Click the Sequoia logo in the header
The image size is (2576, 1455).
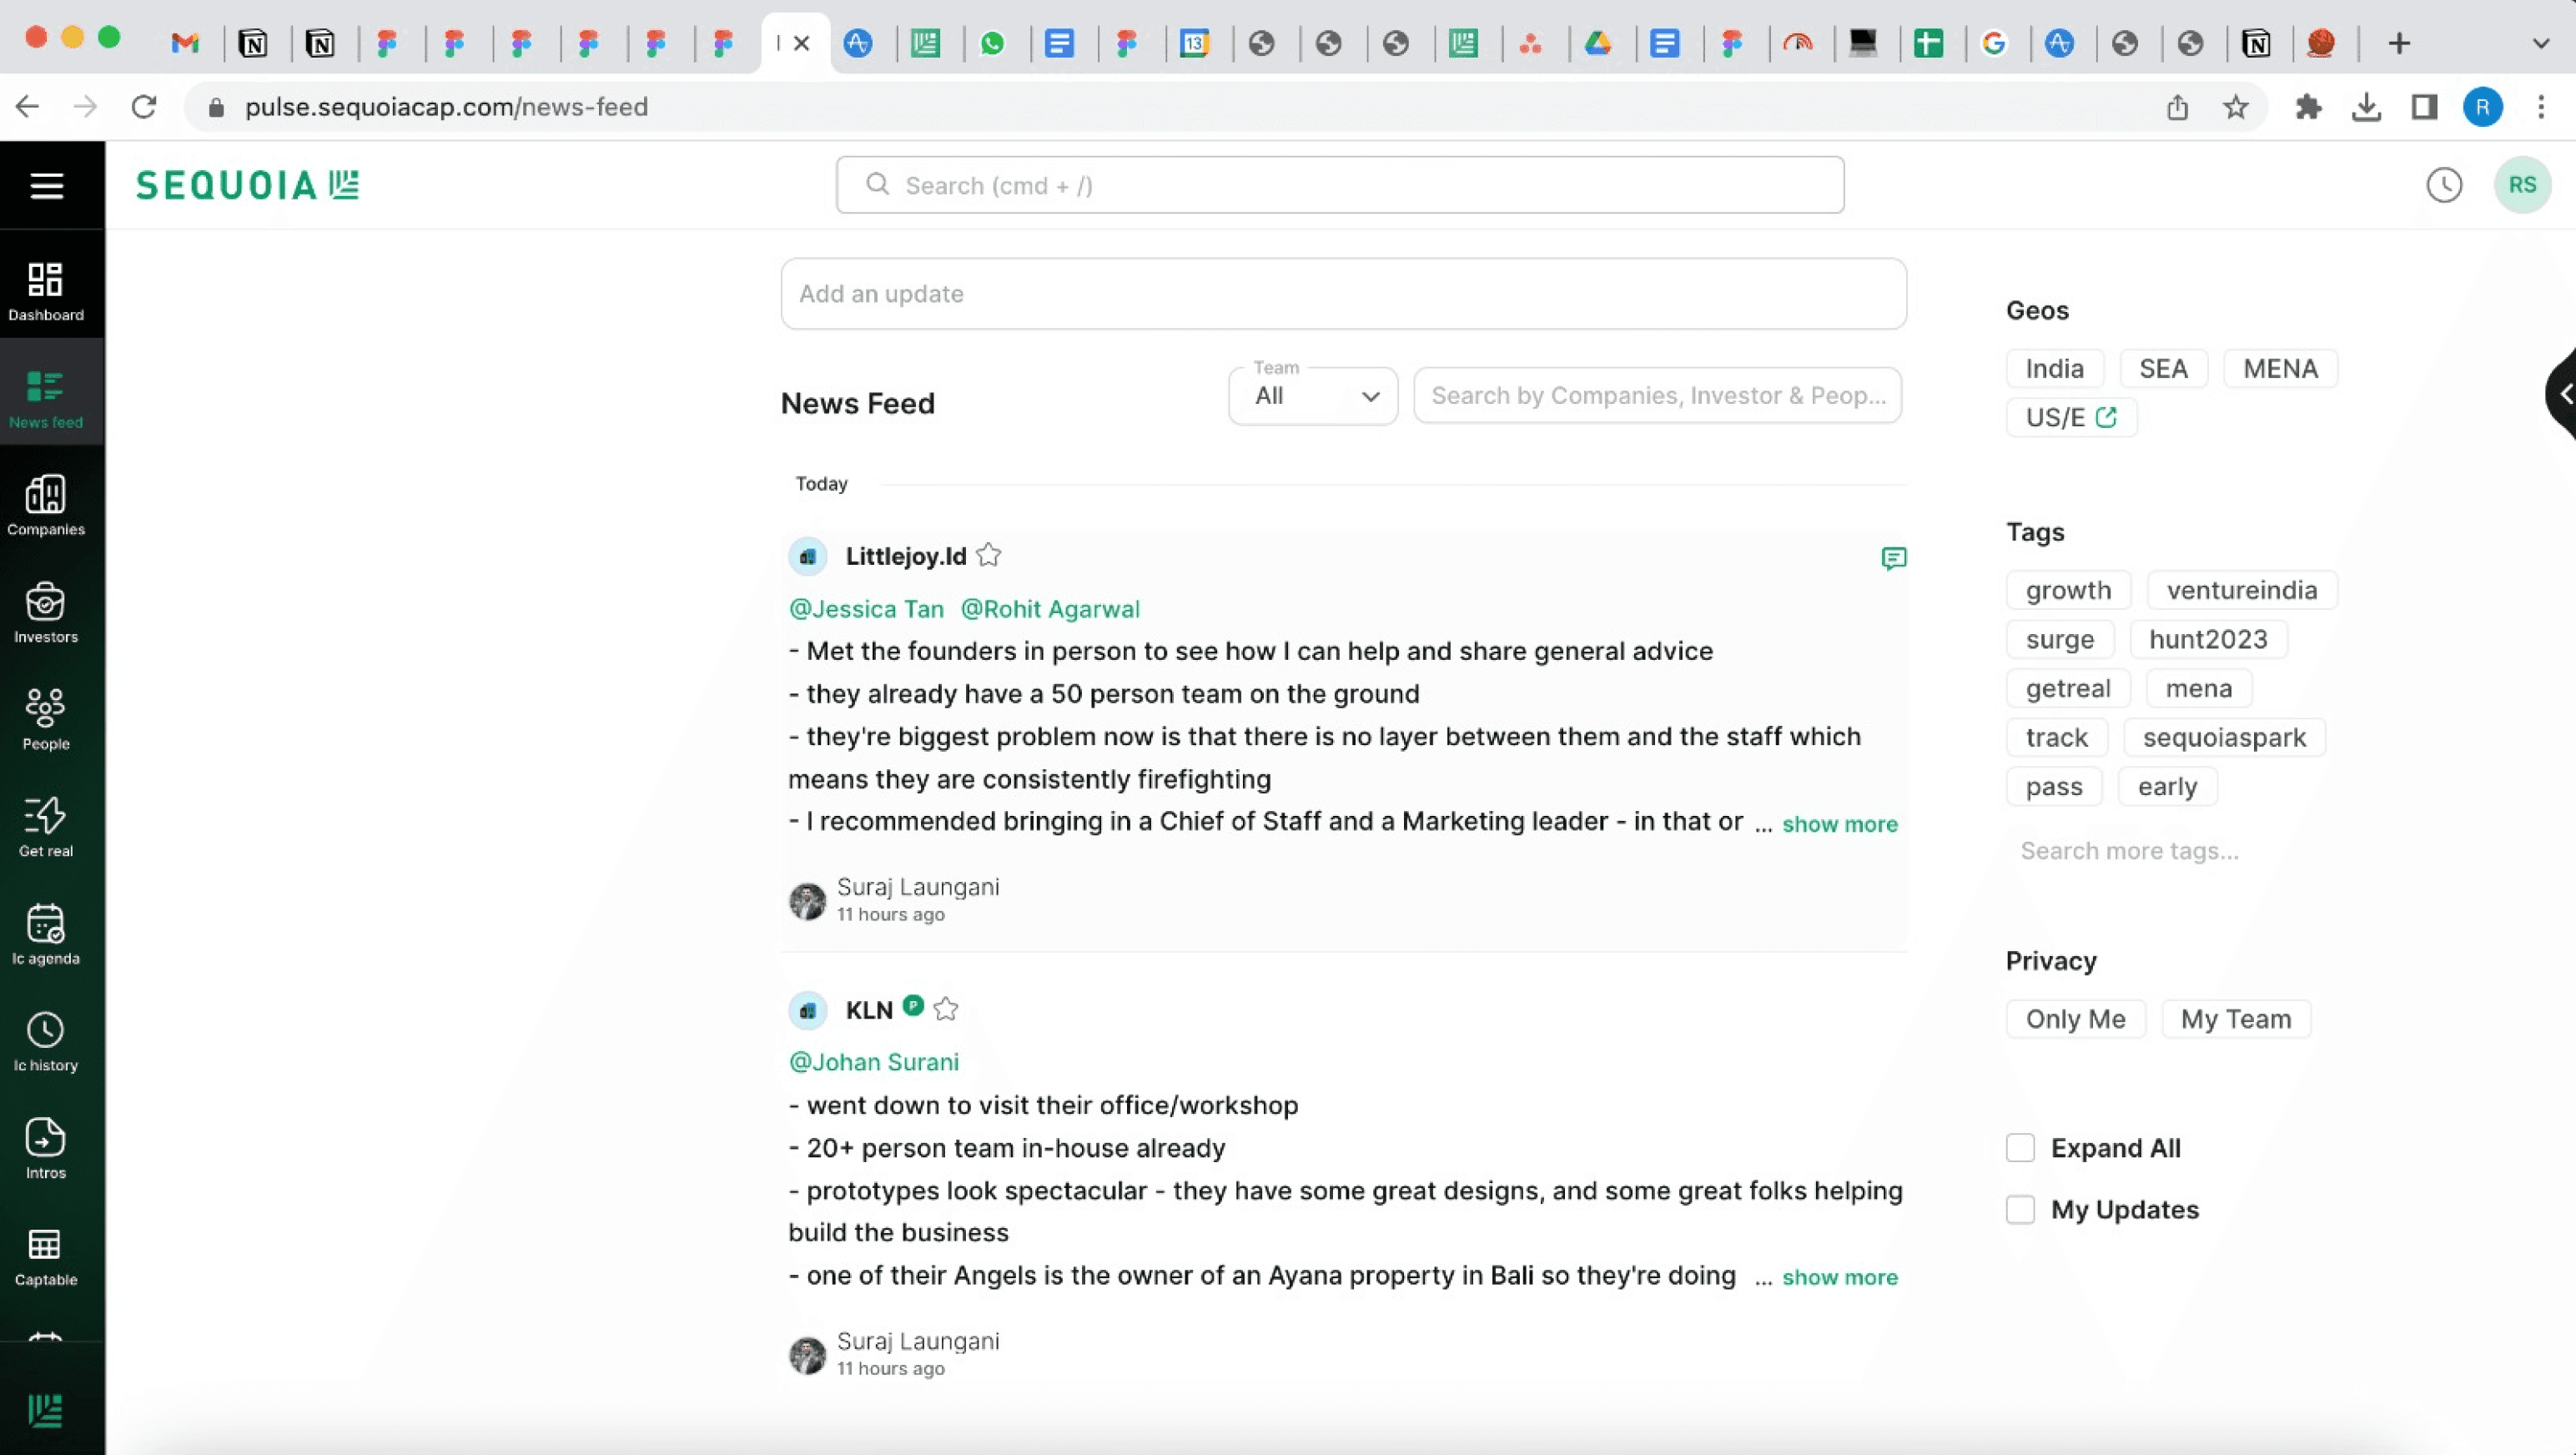[247, 185]
